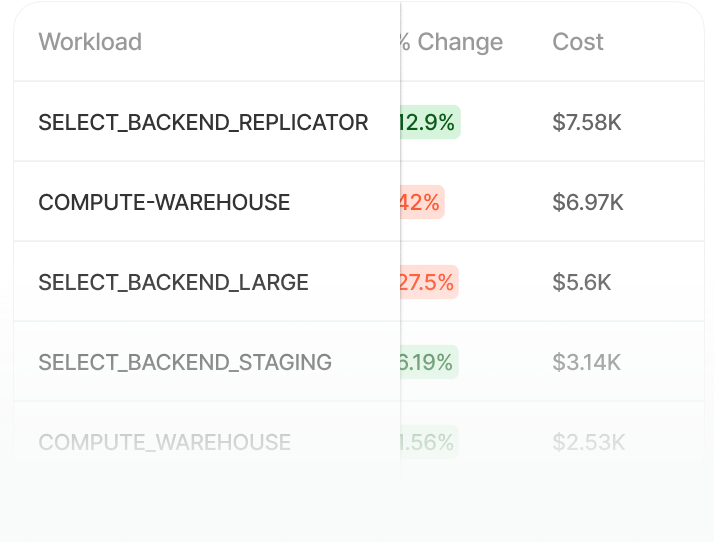Click the faded 1.56% change badge
Screen dimensions: 714x542
[429, 442]
